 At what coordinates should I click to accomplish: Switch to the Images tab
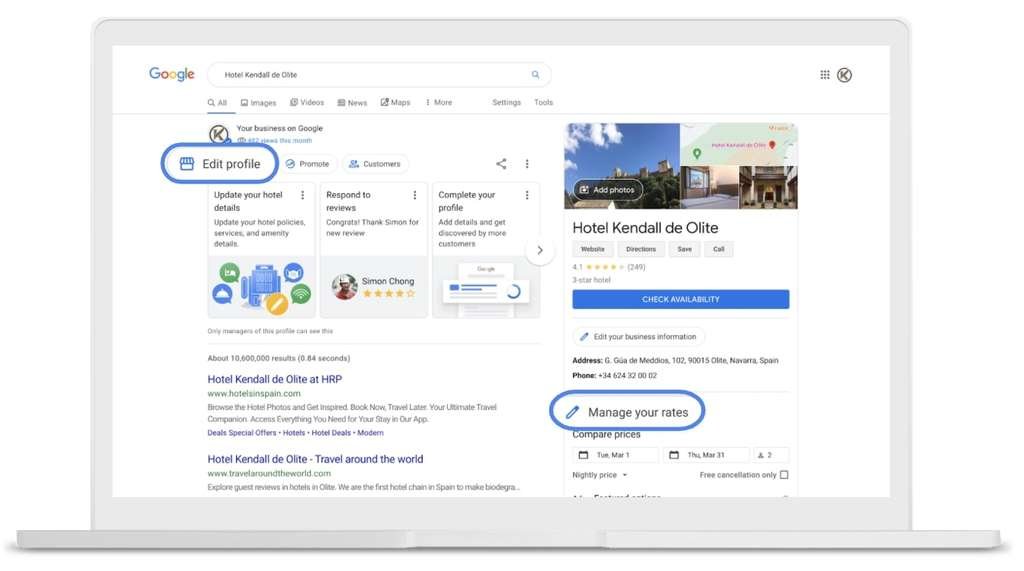point(259,103)
